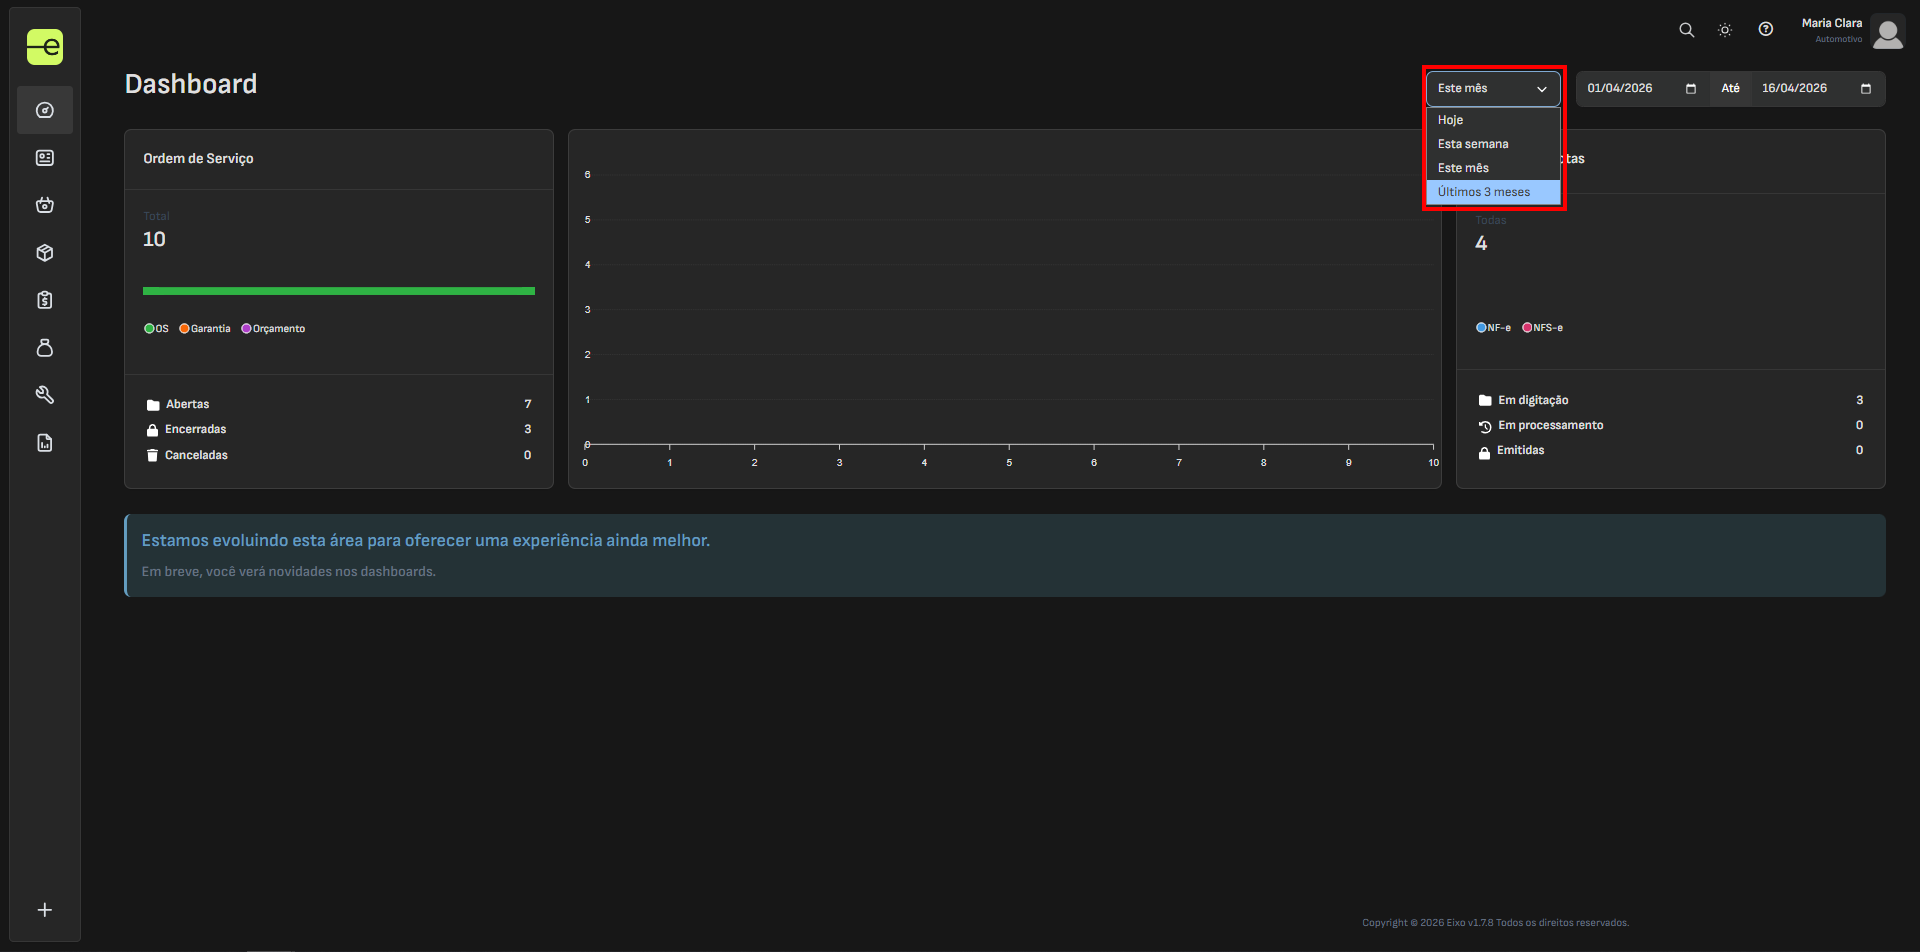Image resolution: width=1920 pixels, height=952 pixels.
Task: Click folder icon next to Abertas
Action: click(153, 405)
